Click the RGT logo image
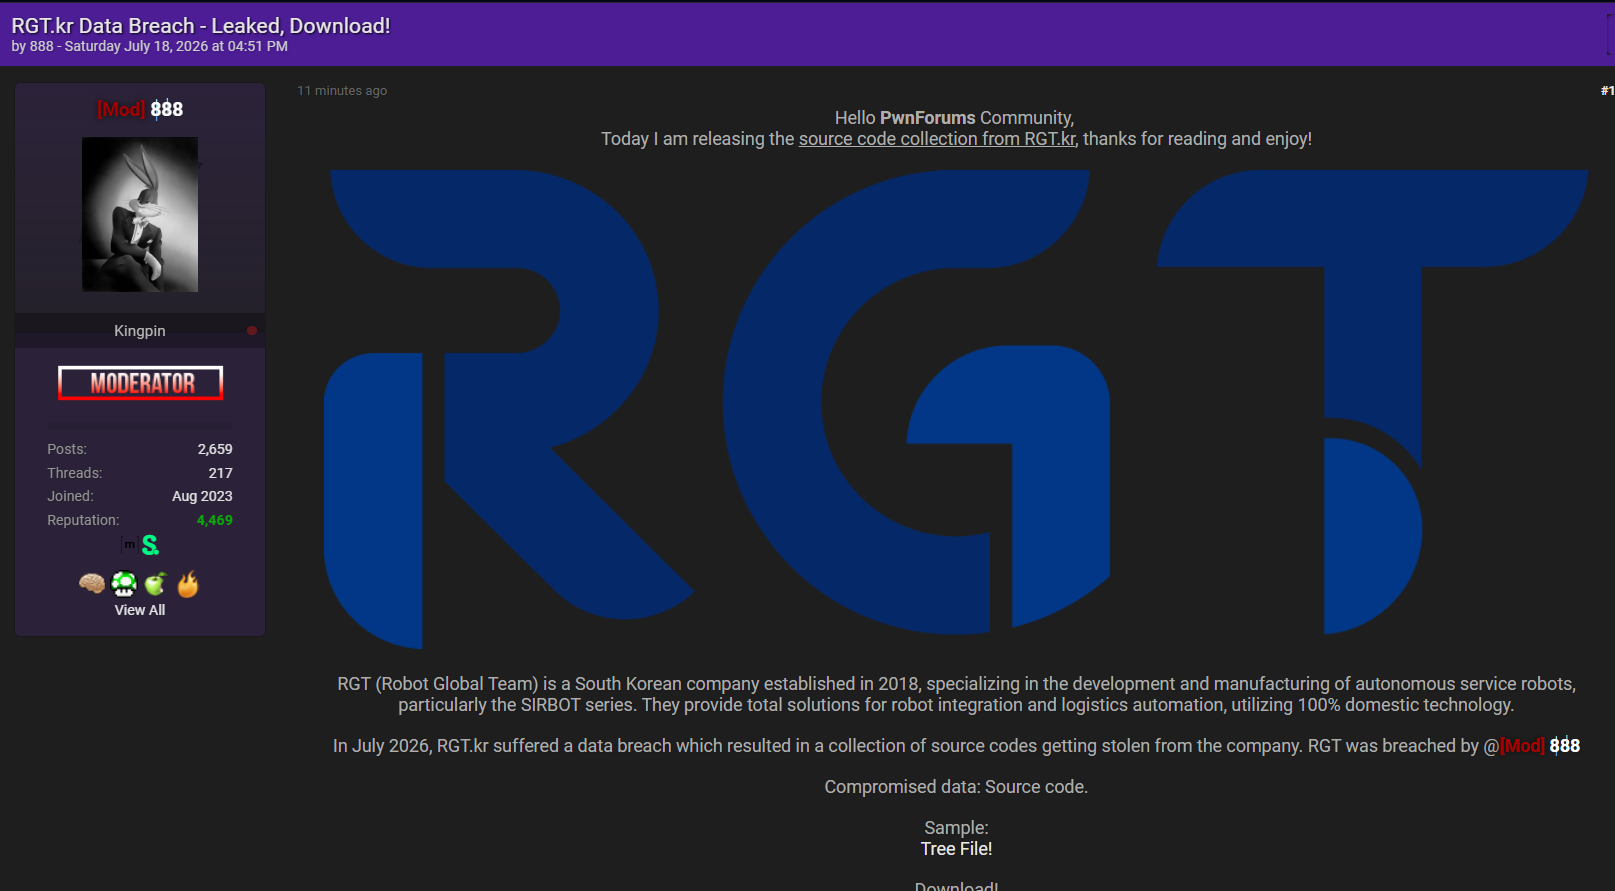The height and width of the screenshot is (891, 1615). [956, 409]
